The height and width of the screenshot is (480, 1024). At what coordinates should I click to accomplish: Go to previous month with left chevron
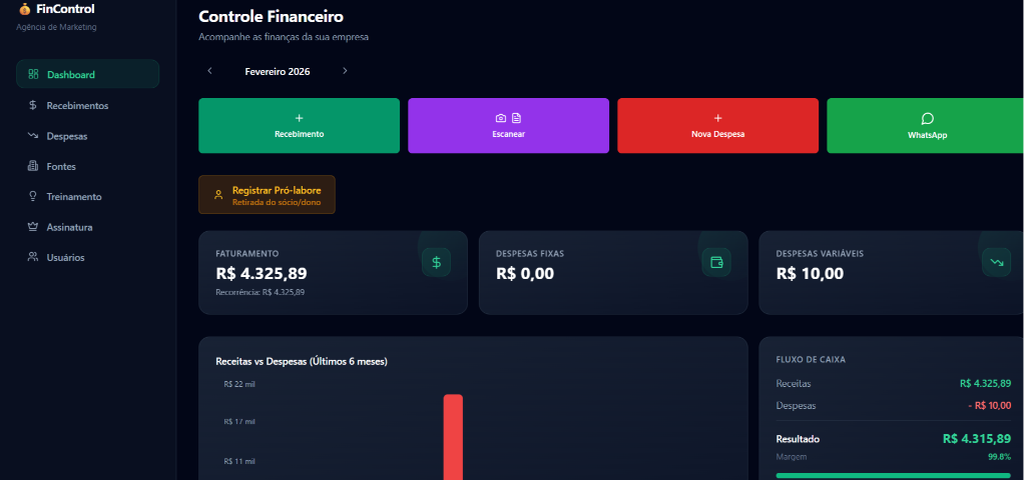point(210,71)
